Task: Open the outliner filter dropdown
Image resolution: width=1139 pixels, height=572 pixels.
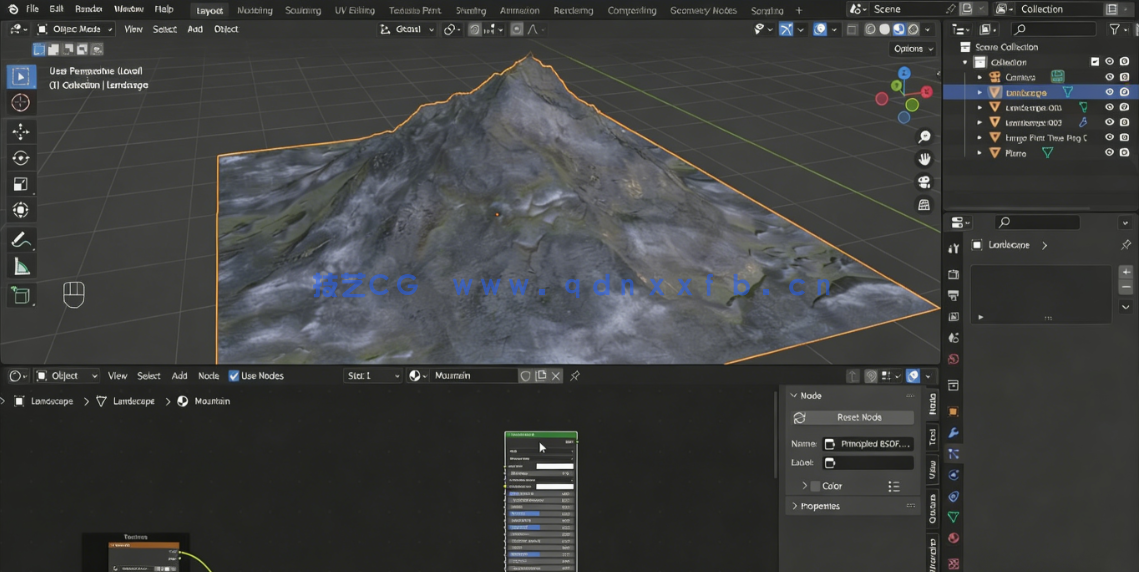Action: tap(1118, 29)
